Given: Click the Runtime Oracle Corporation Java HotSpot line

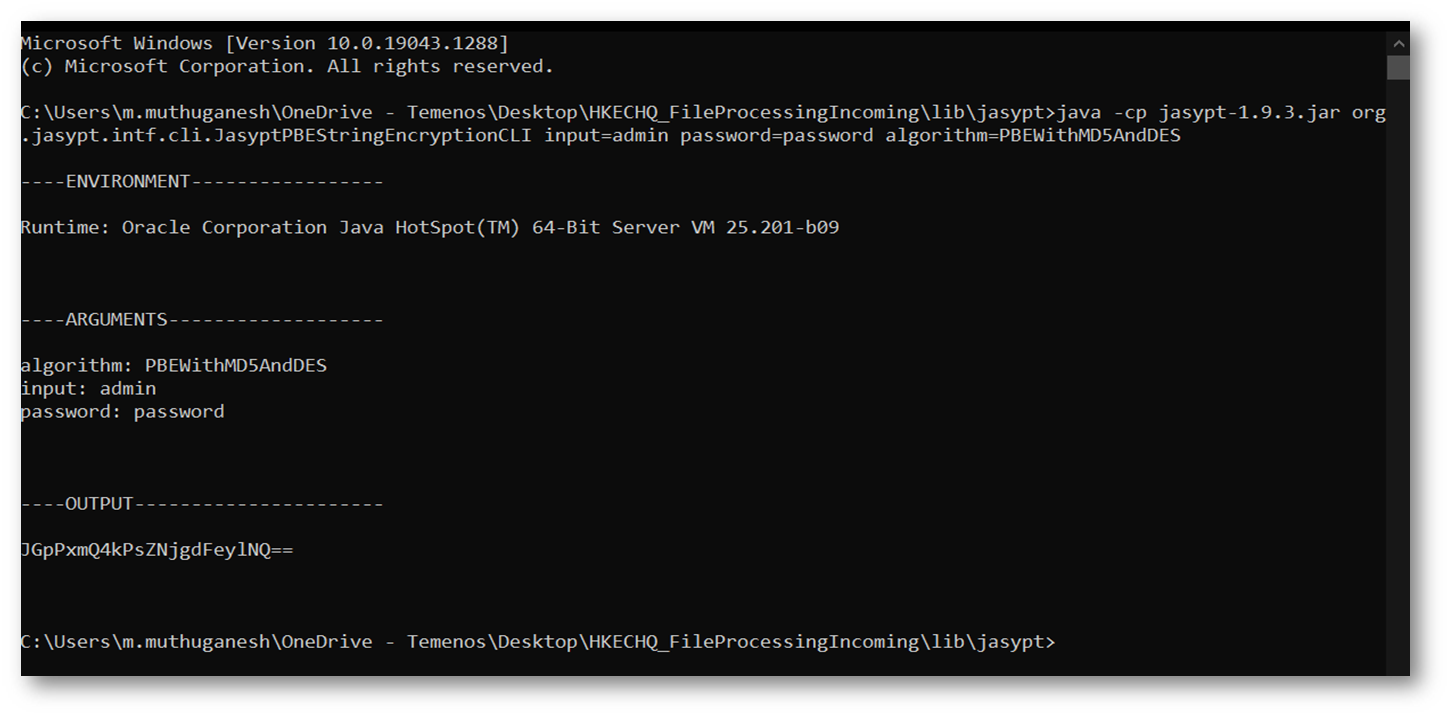Looking at the screenshot, I should pos(429,228).
